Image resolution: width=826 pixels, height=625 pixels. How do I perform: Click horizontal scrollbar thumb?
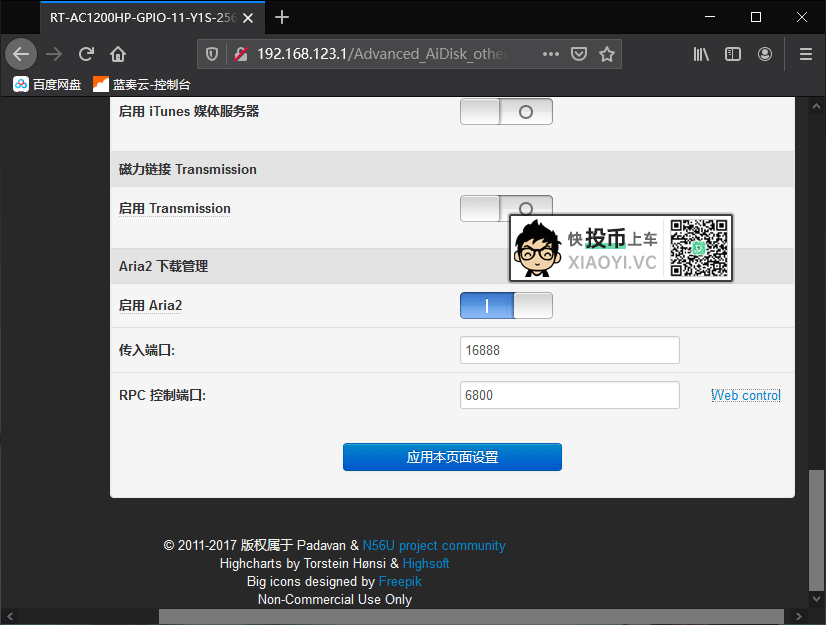(471, 616)
